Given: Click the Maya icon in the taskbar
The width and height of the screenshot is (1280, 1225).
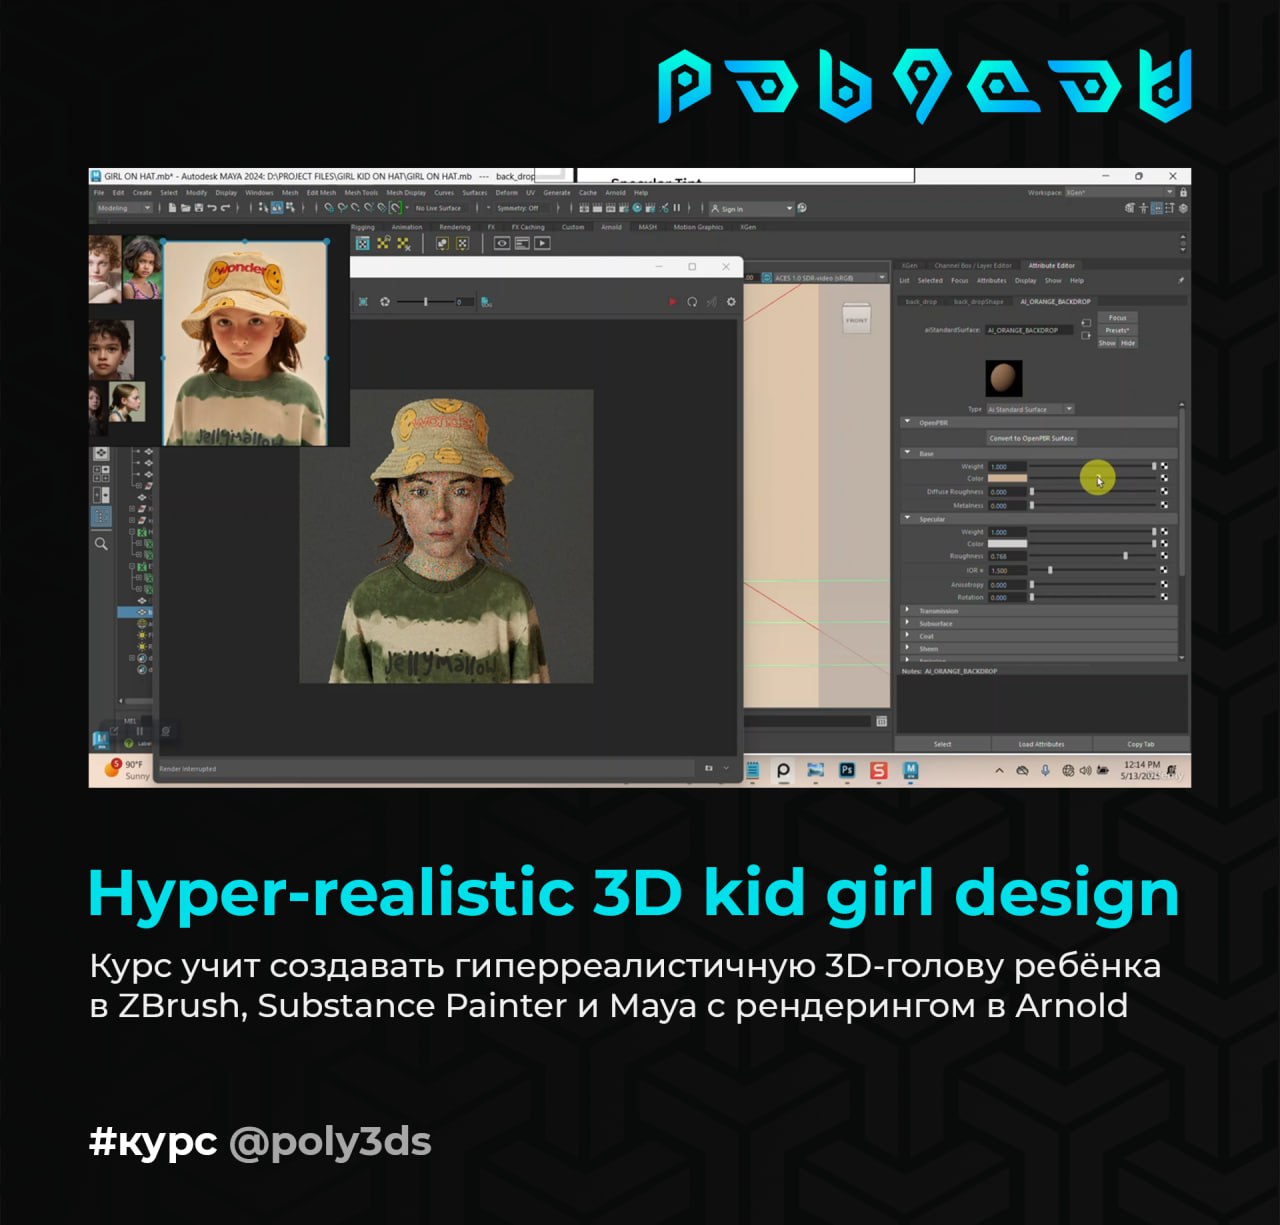Looking at the screenshot, I should click(x=910, y=770).
